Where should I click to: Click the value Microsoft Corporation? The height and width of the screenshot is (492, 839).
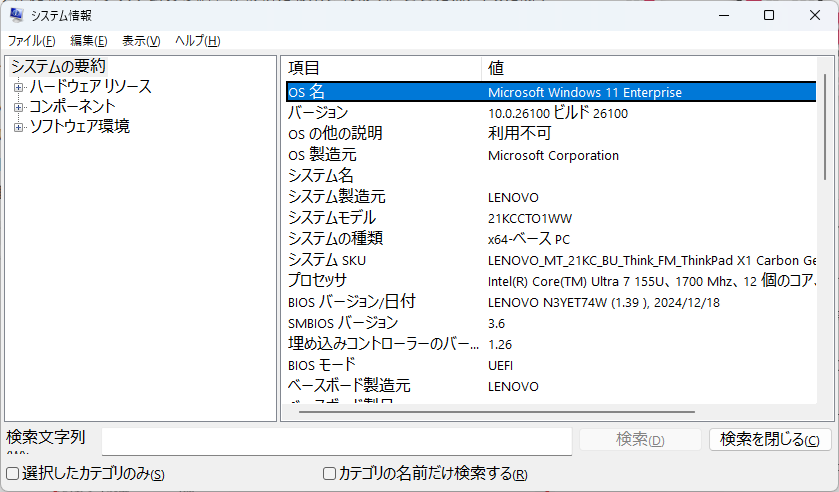[x=553, y=156]
